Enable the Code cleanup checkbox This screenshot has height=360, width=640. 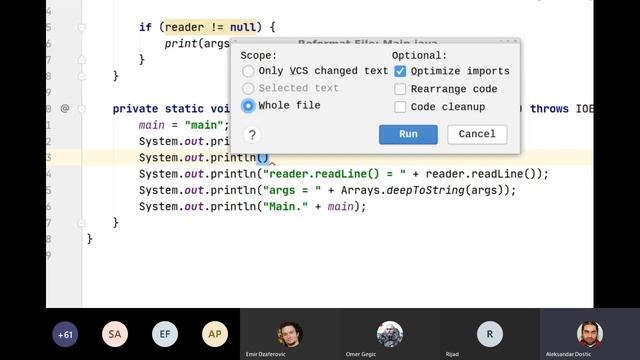400,107
